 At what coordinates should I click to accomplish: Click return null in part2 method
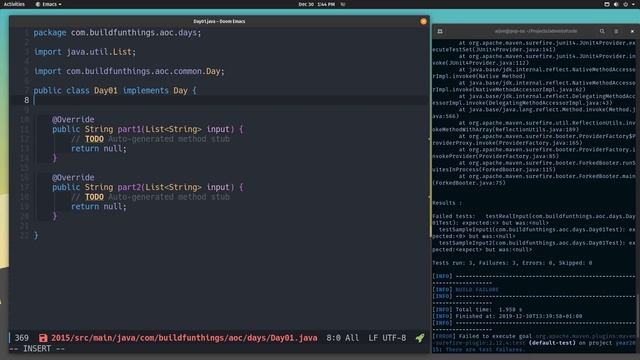(99, 207)
